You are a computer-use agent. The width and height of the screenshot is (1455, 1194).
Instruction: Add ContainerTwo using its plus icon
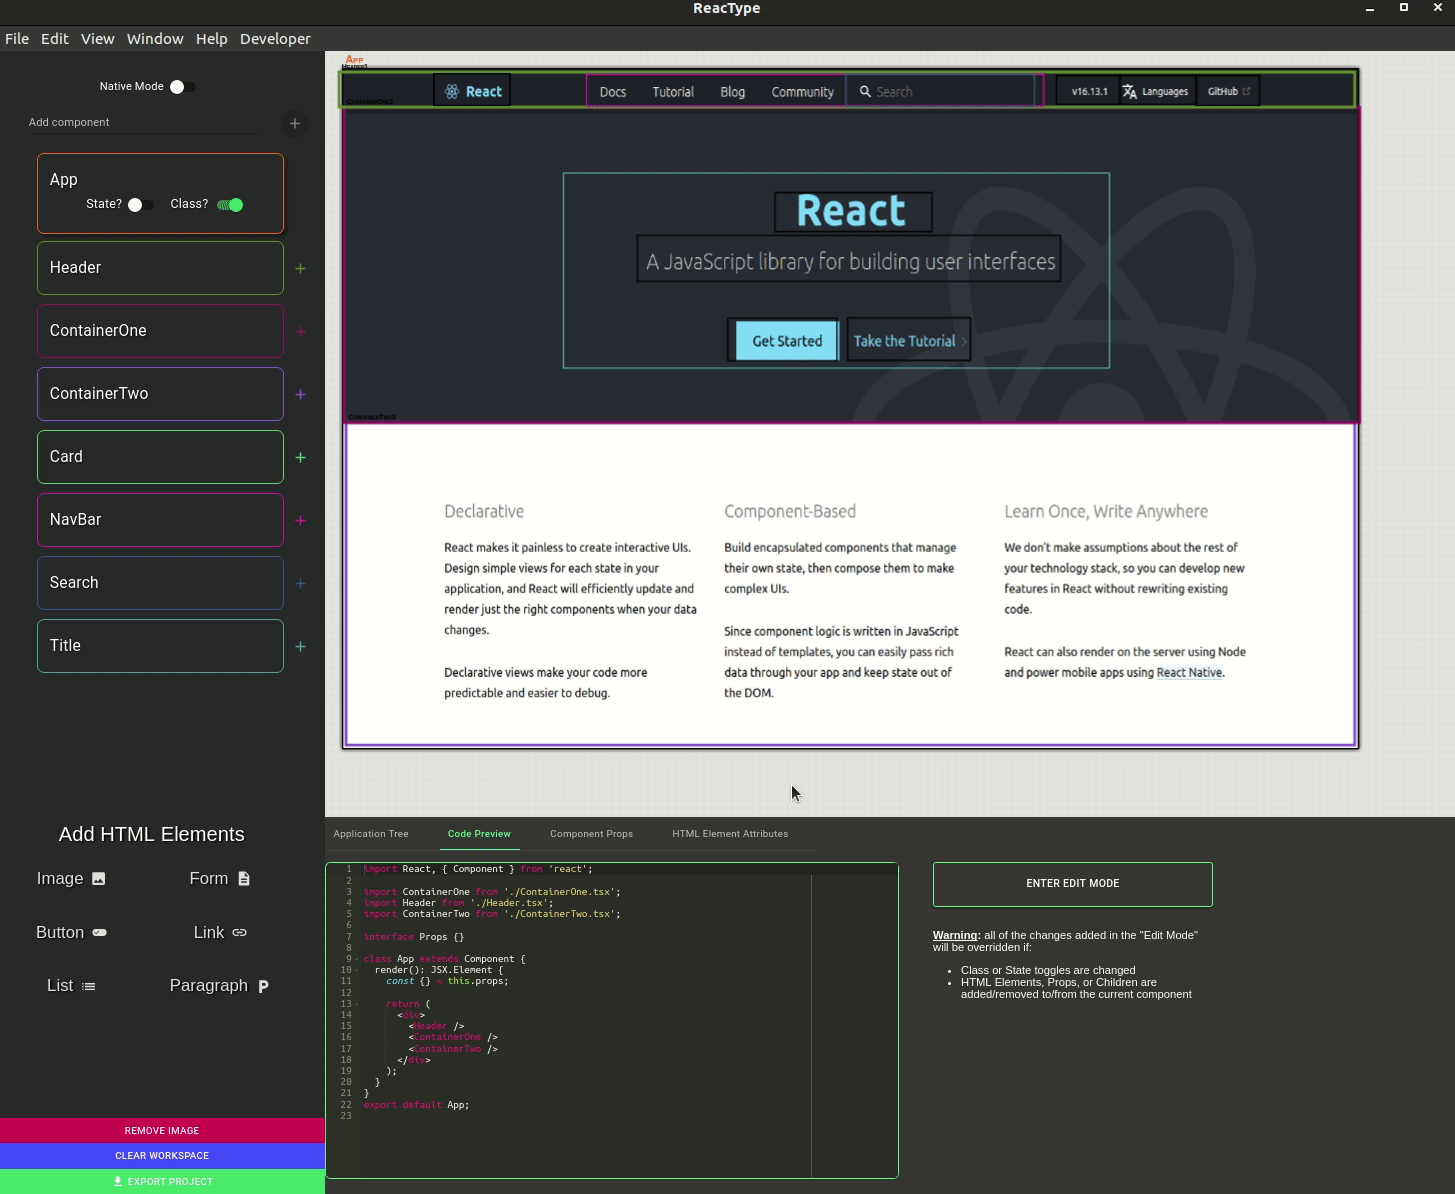click(x=300, y=394)
